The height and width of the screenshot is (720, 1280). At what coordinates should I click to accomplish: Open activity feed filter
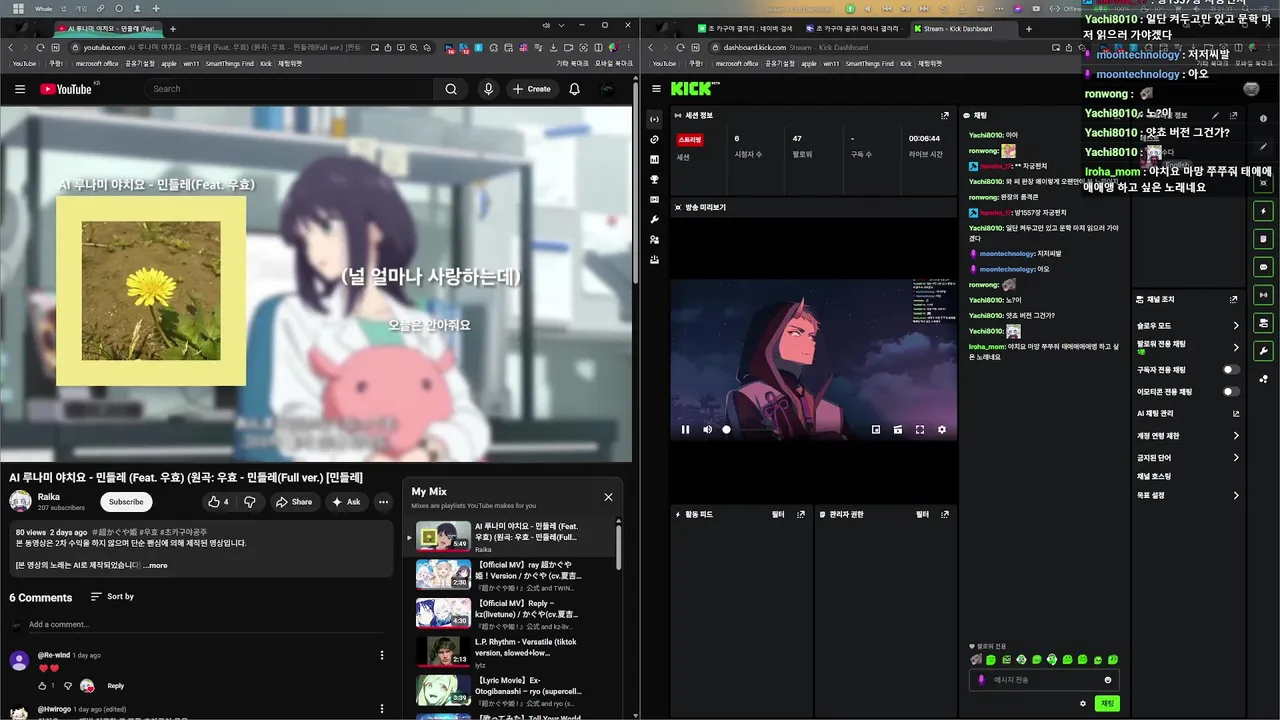[x=778, y=514]
